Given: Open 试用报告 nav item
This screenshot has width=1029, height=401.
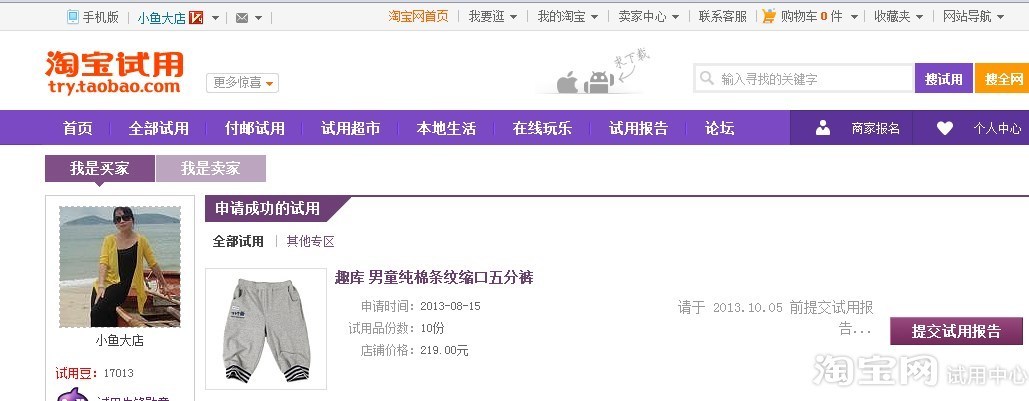Looking at the screenshot, I should tap(639, 128).
